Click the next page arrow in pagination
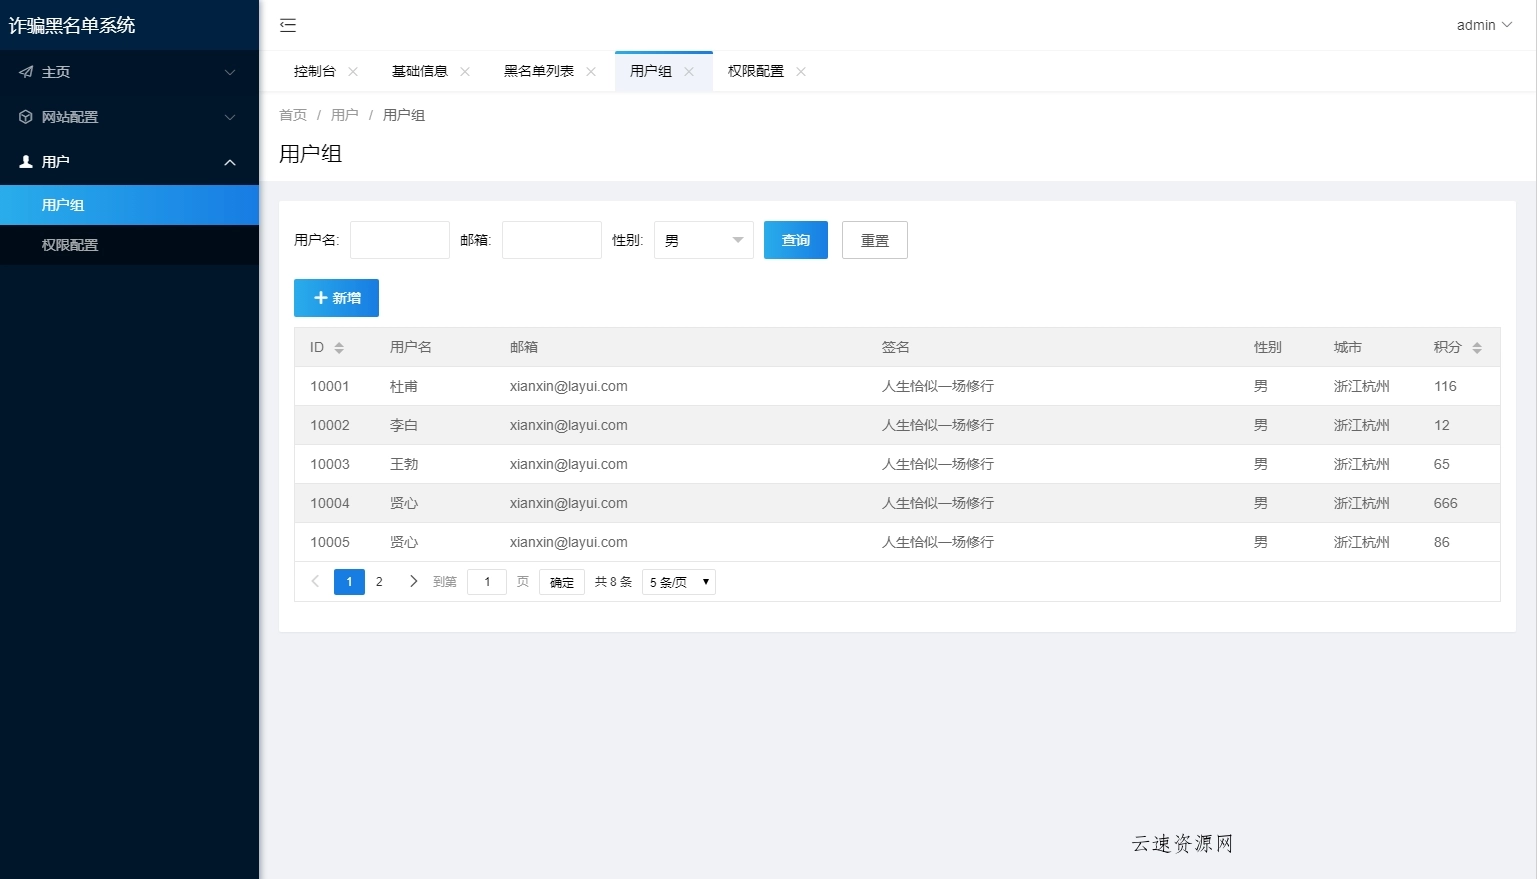 [x=414, y=581]
